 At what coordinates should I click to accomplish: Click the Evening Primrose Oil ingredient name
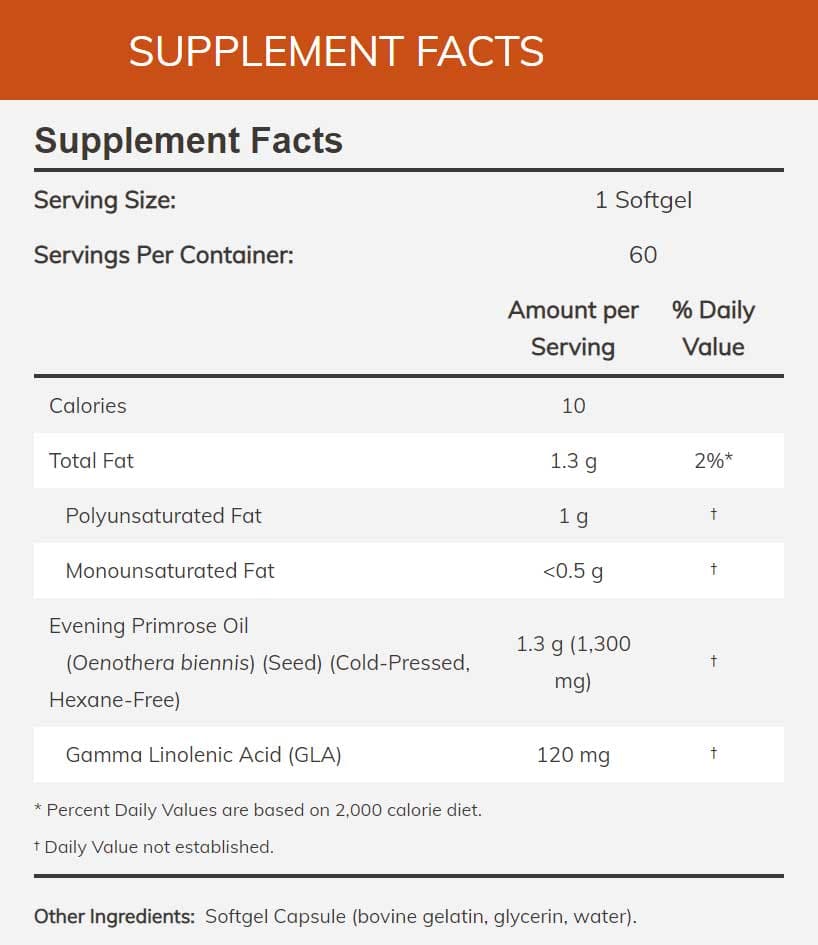(149, 626)
